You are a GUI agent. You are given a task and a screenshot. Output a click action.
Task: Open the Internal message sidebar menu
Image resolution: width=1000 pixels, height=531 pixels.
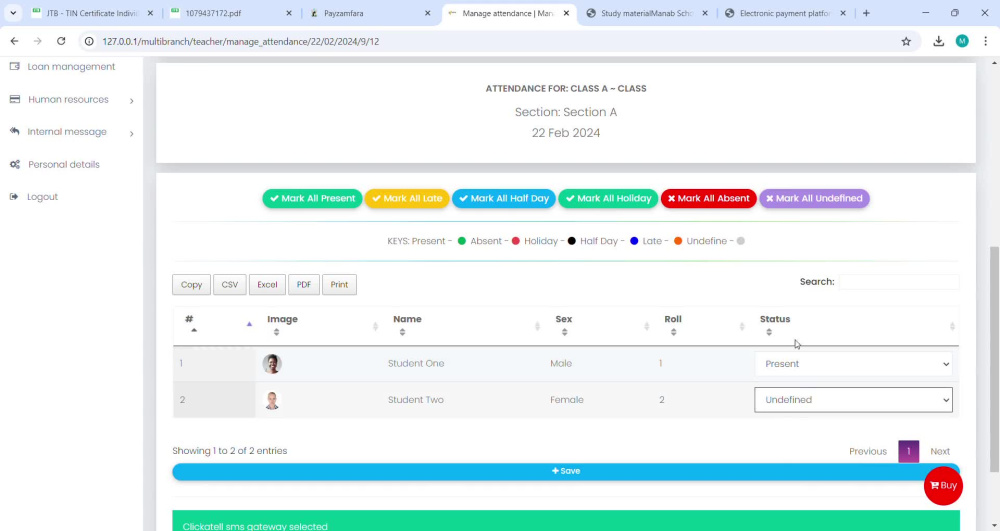(67, 132)
